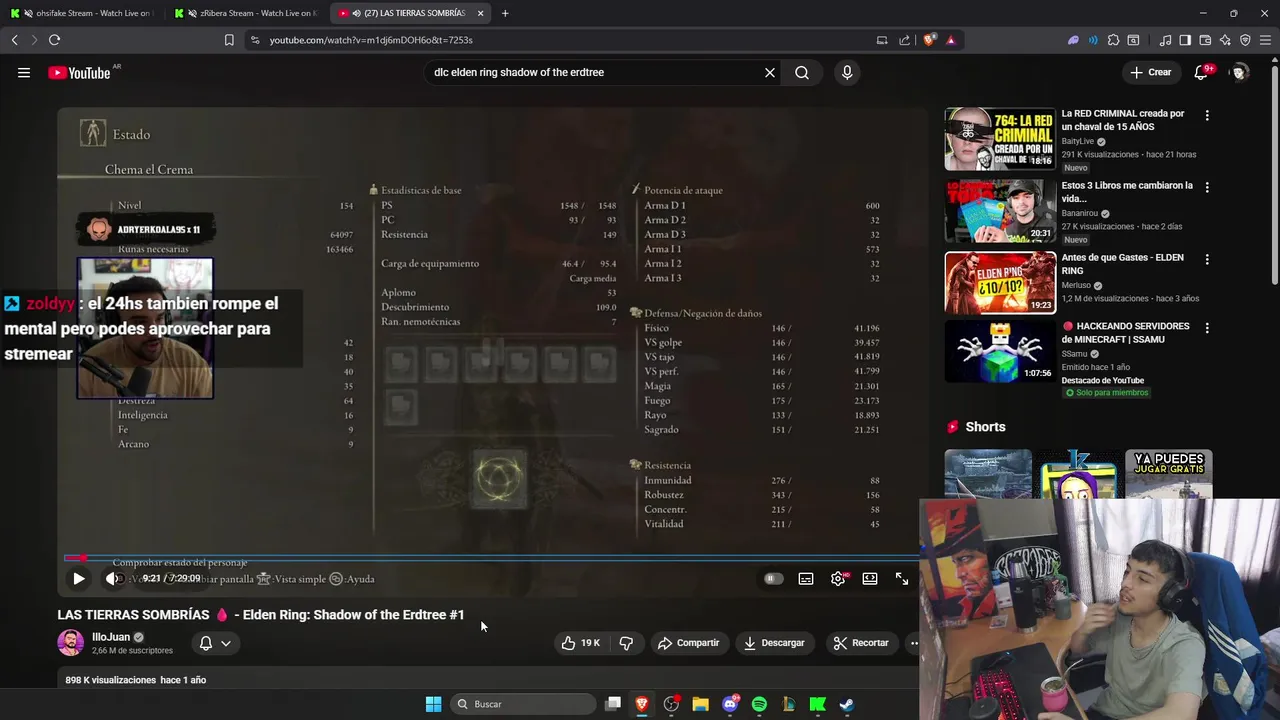Clear the search text with the X

tap(770, 72)
